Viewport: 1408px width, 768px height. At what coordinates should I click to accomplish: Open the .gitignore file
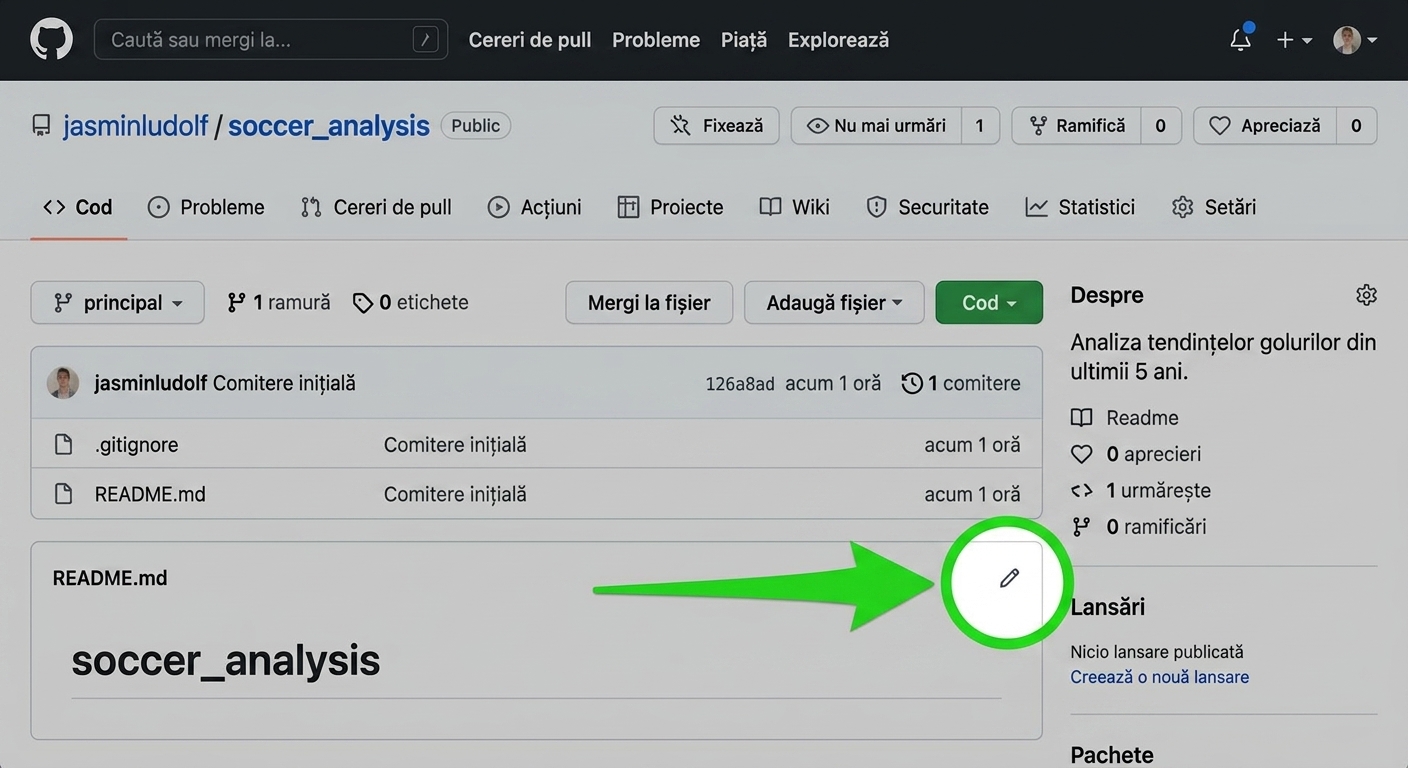tap(136, 444)
